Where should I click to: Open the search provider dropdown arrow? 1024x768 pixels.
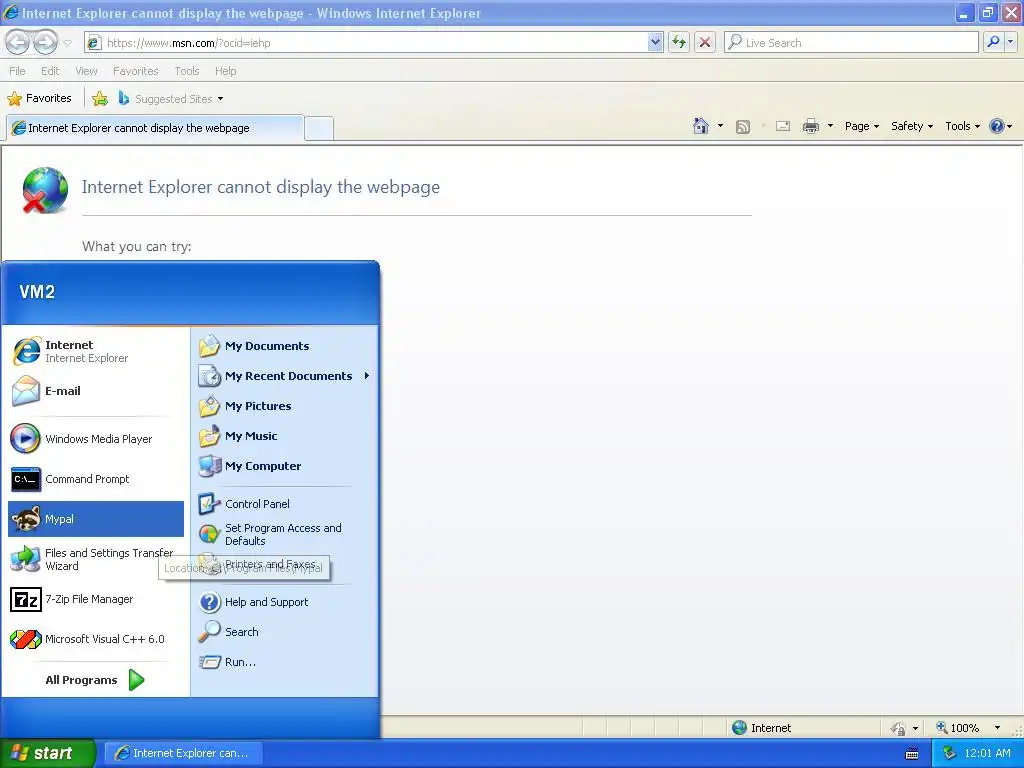(1010, 42)
